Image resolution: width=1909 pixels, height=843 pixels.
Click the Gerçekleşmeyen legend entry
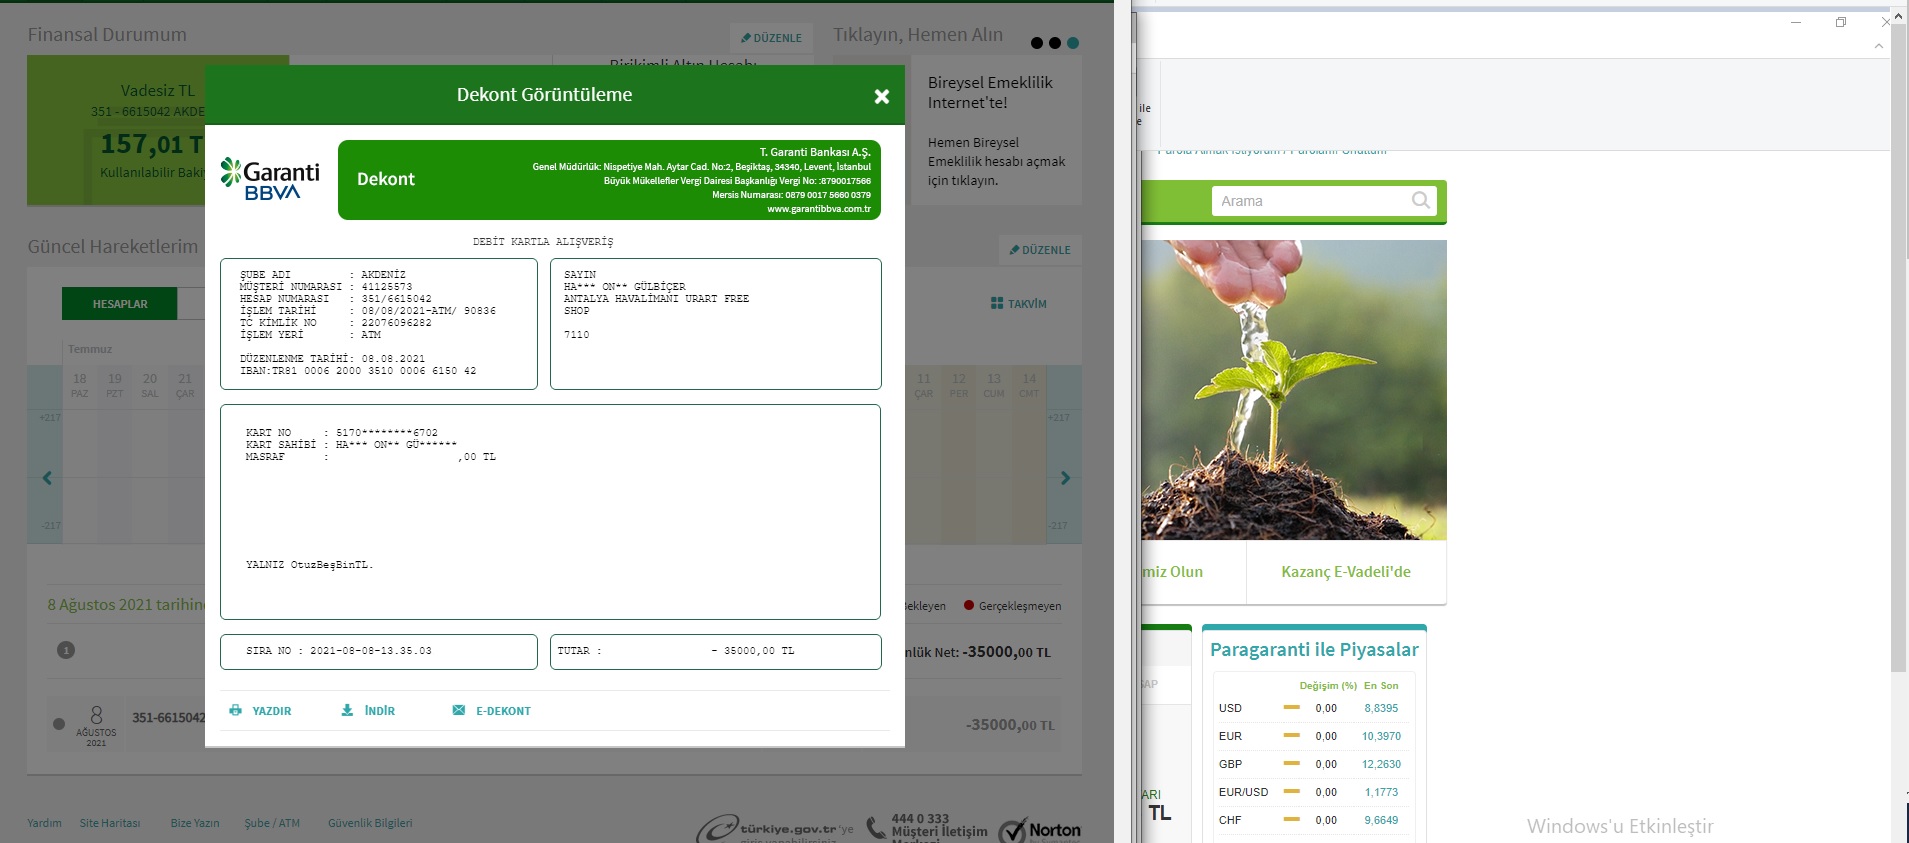coord(1012,606)
